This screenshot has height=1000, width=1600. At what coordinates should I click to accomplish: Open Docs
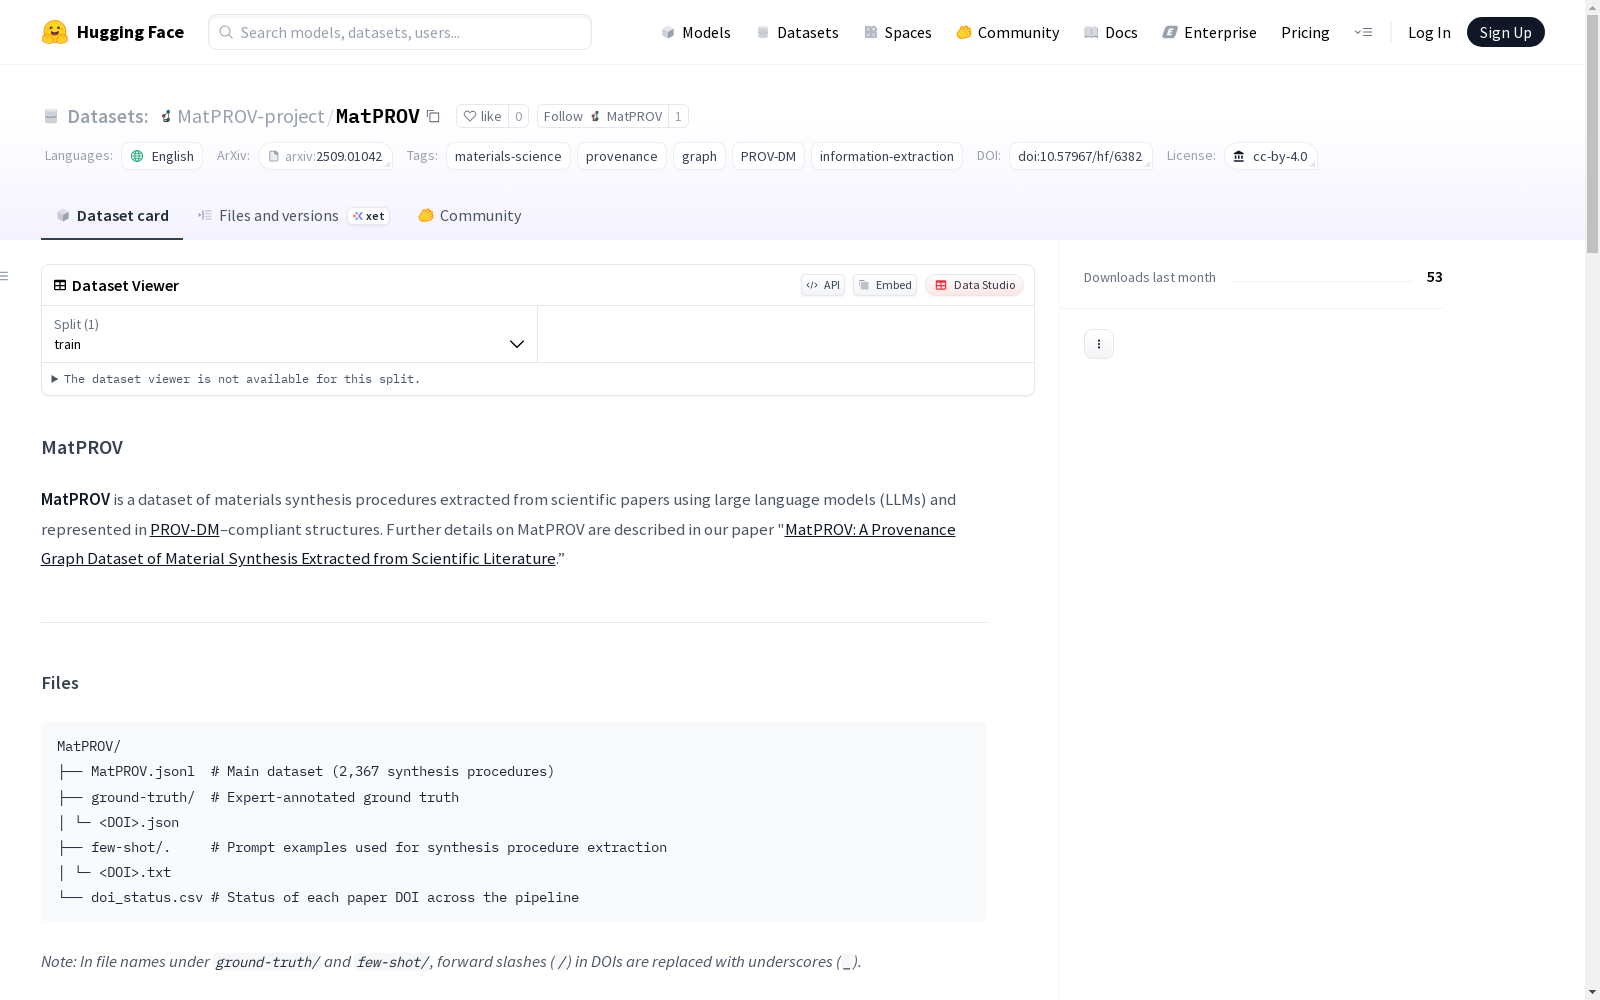[1111, 32]
